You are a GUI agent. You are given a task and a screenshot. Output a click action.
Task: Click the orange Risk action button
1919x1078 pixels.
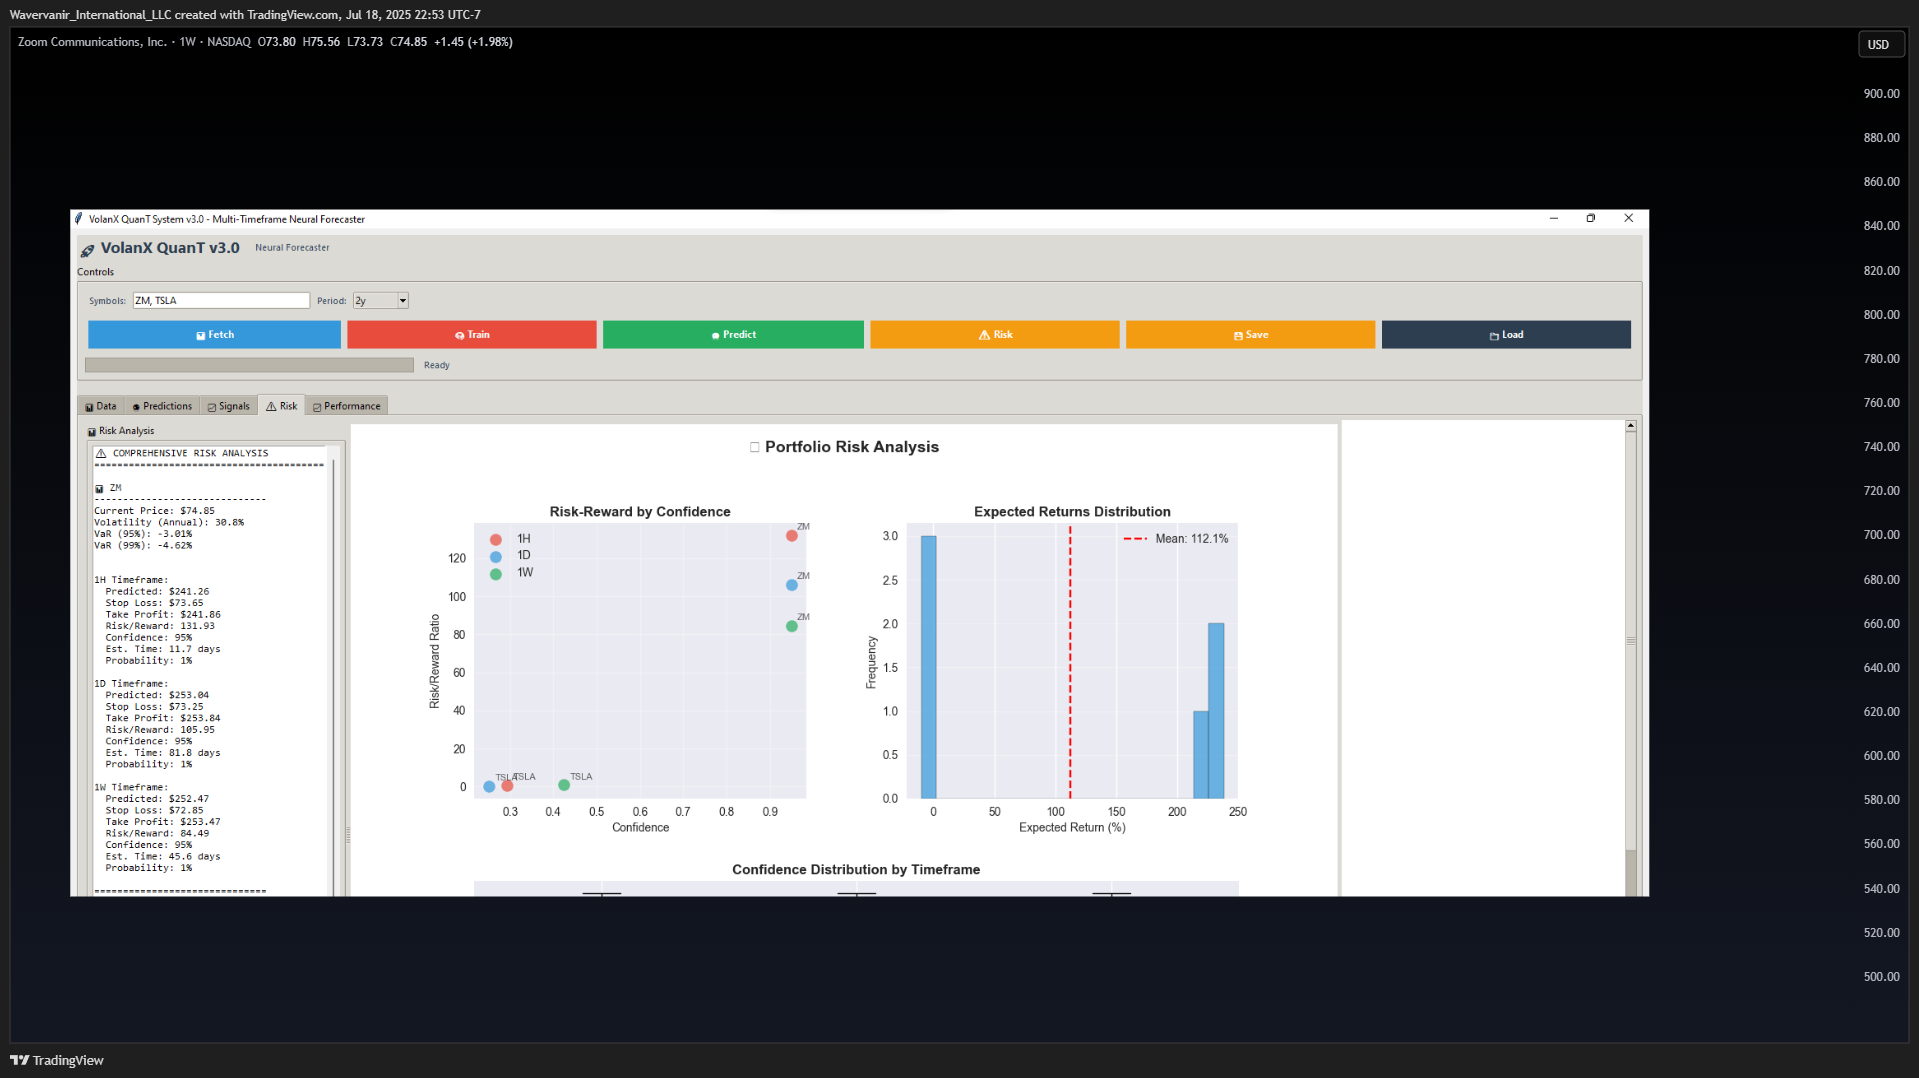[x=995, y=335]
